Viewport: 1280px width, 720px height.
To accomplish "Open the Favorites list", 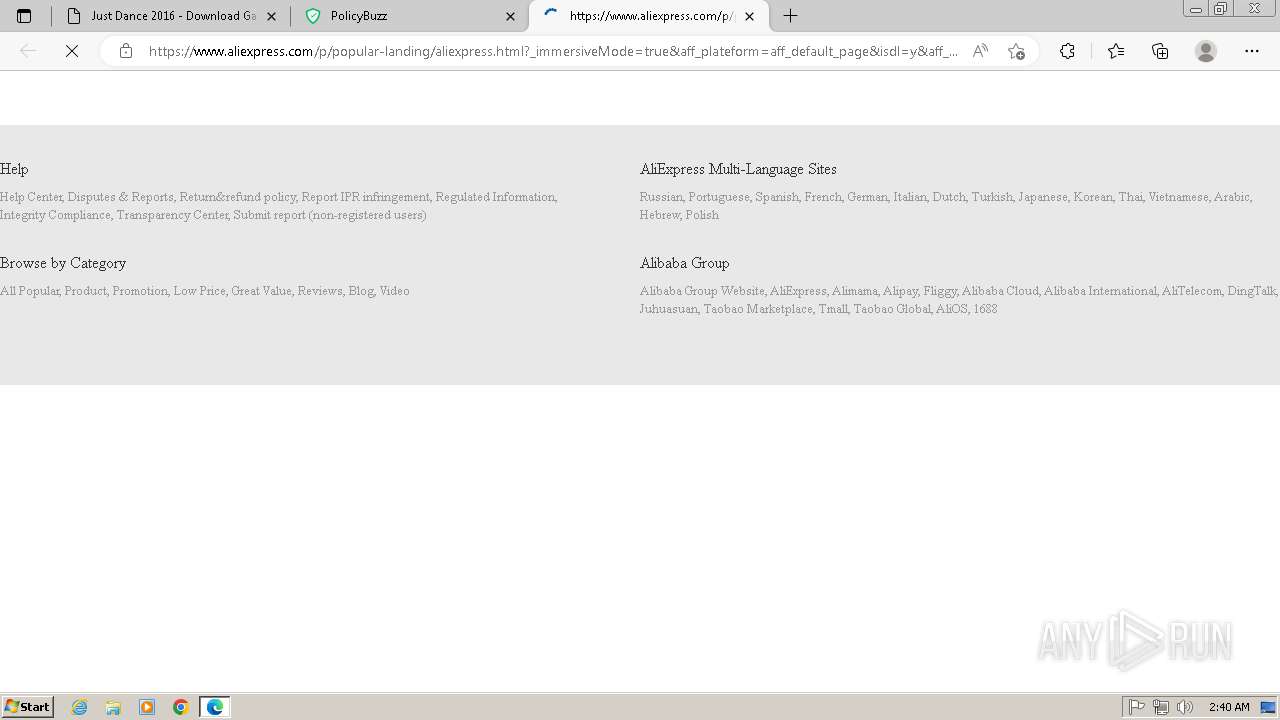I will tap(1116, 51).
